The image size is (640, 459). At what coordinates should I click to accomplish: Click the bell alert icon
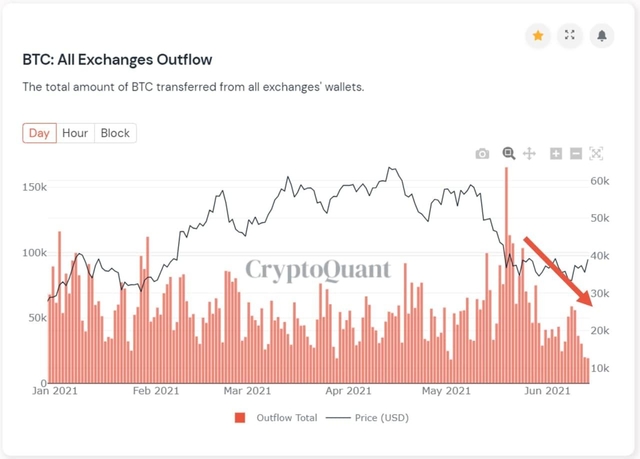pyautogui.click(x=602, y=36)
